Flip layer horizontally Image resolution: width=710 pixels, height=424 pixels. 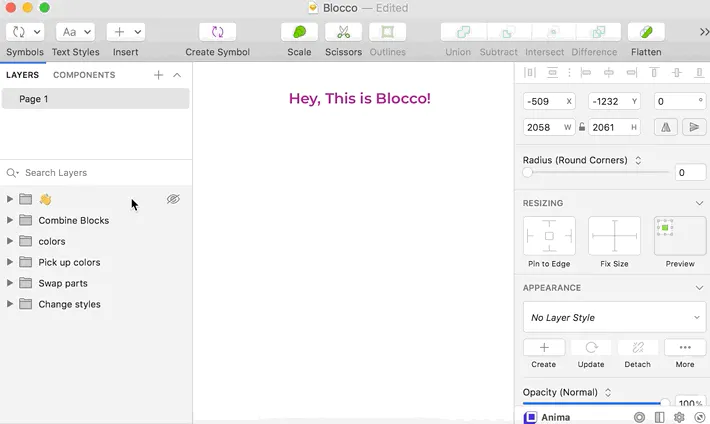pos(666,127)
